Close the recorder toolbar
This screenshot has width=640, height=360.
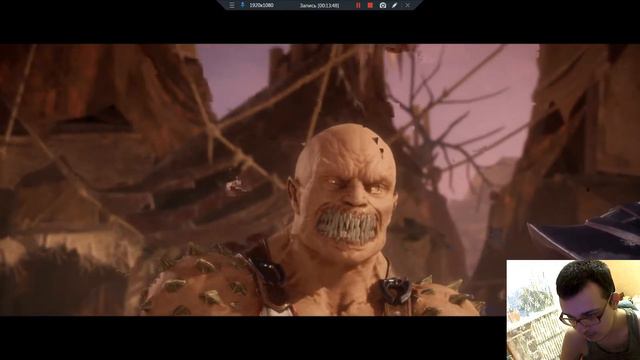[407, 5]
